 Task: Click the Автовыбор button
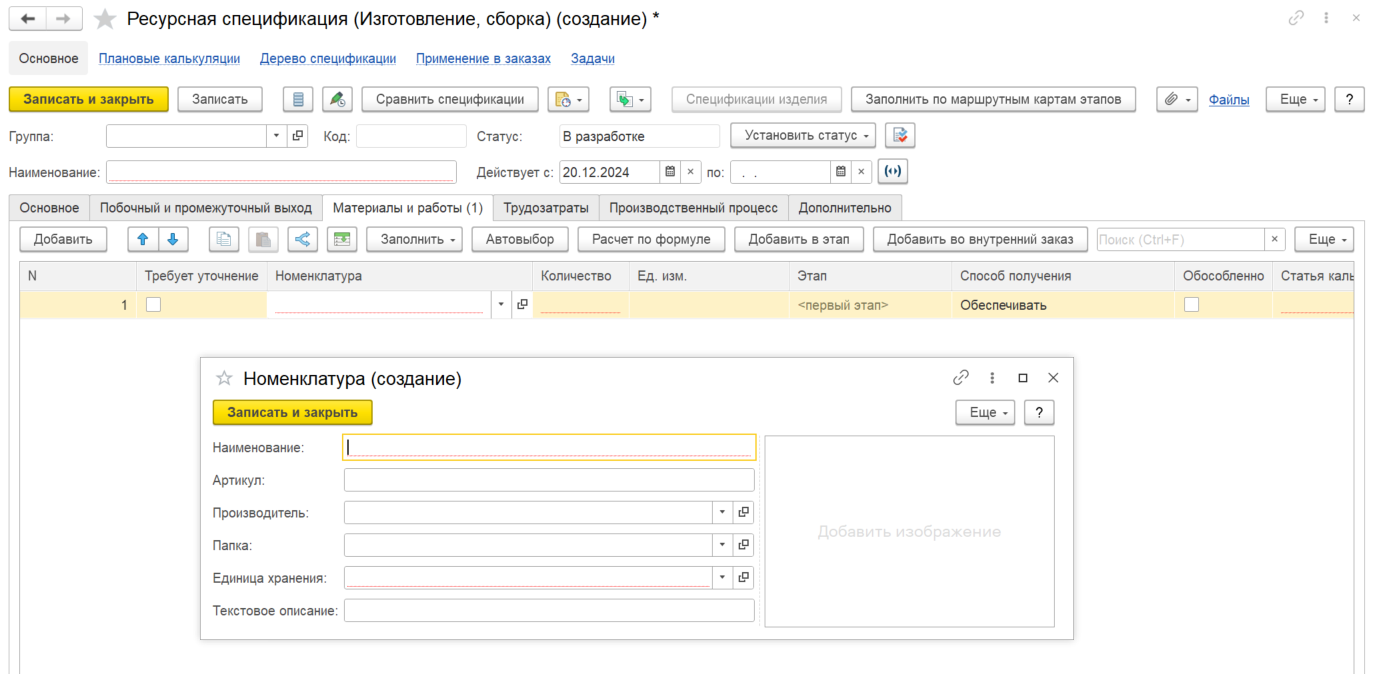pos(520,239)
